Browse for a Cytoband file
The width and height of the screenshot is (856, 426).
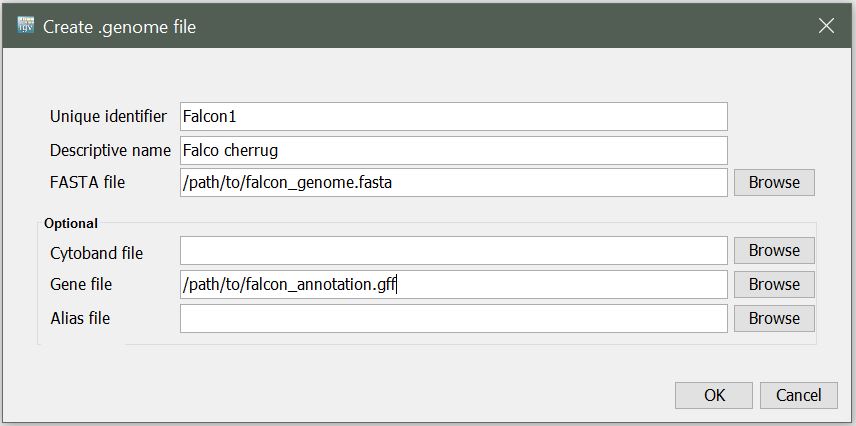pos(774,250)
